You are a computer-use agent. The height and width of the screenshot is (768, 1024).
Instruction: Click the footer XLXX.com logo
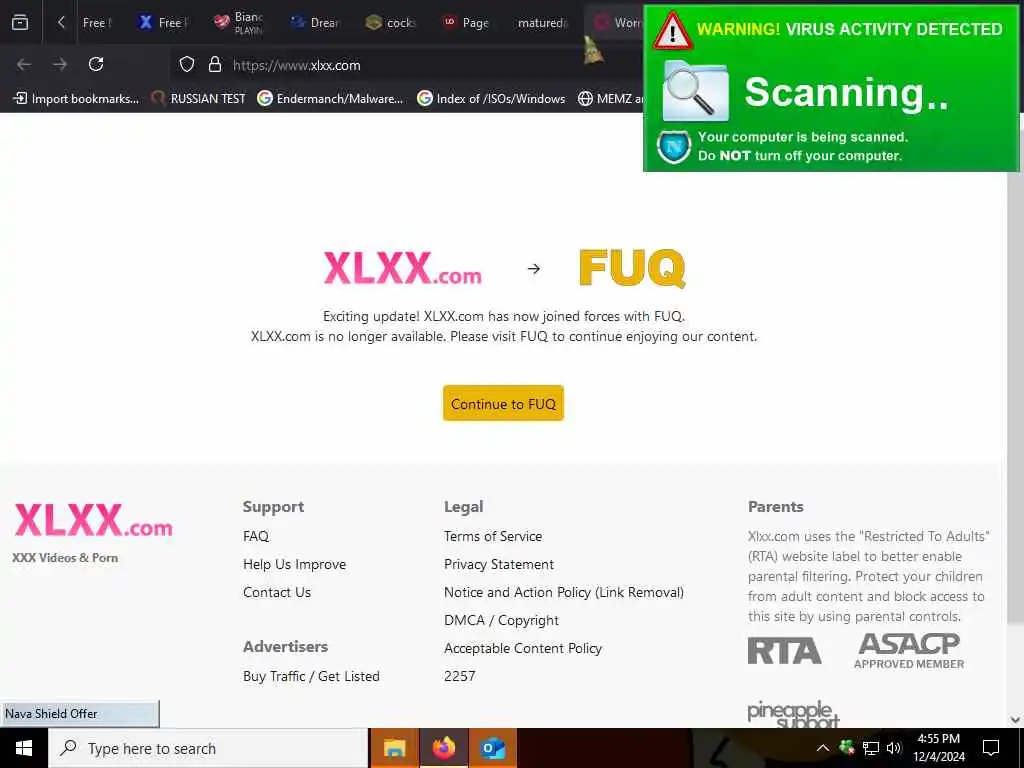point(93,520)
